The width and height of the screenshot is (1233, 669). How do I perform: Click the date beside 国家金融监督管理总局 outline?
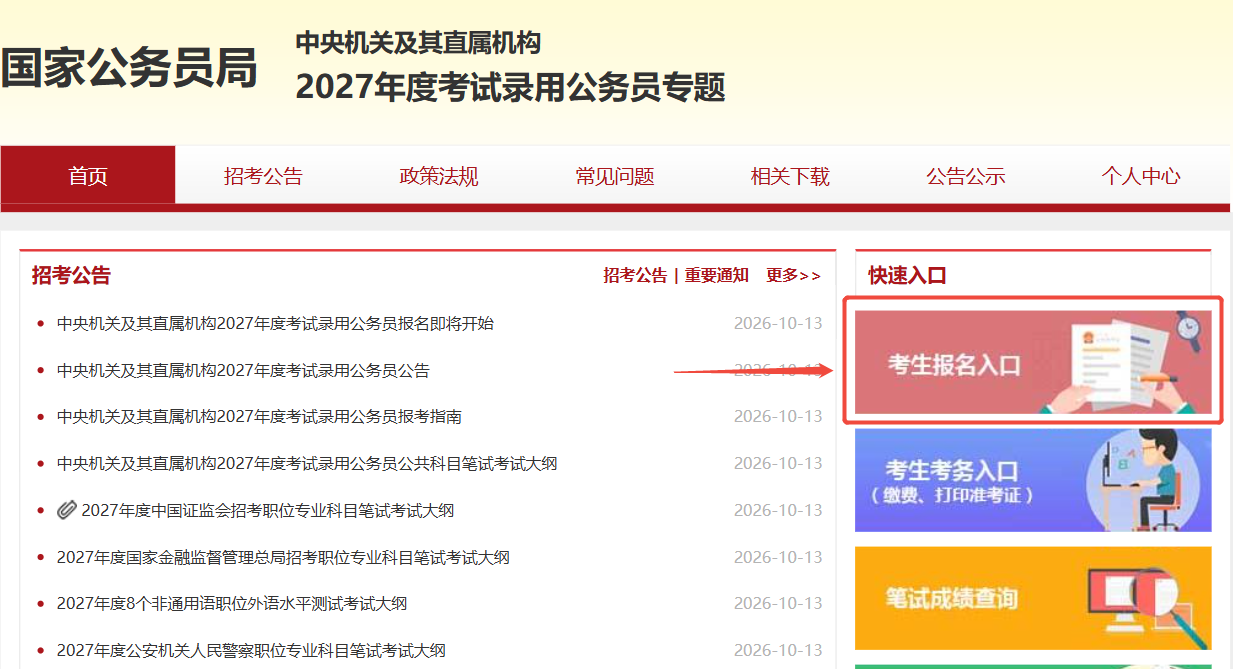tap(778, 557)
